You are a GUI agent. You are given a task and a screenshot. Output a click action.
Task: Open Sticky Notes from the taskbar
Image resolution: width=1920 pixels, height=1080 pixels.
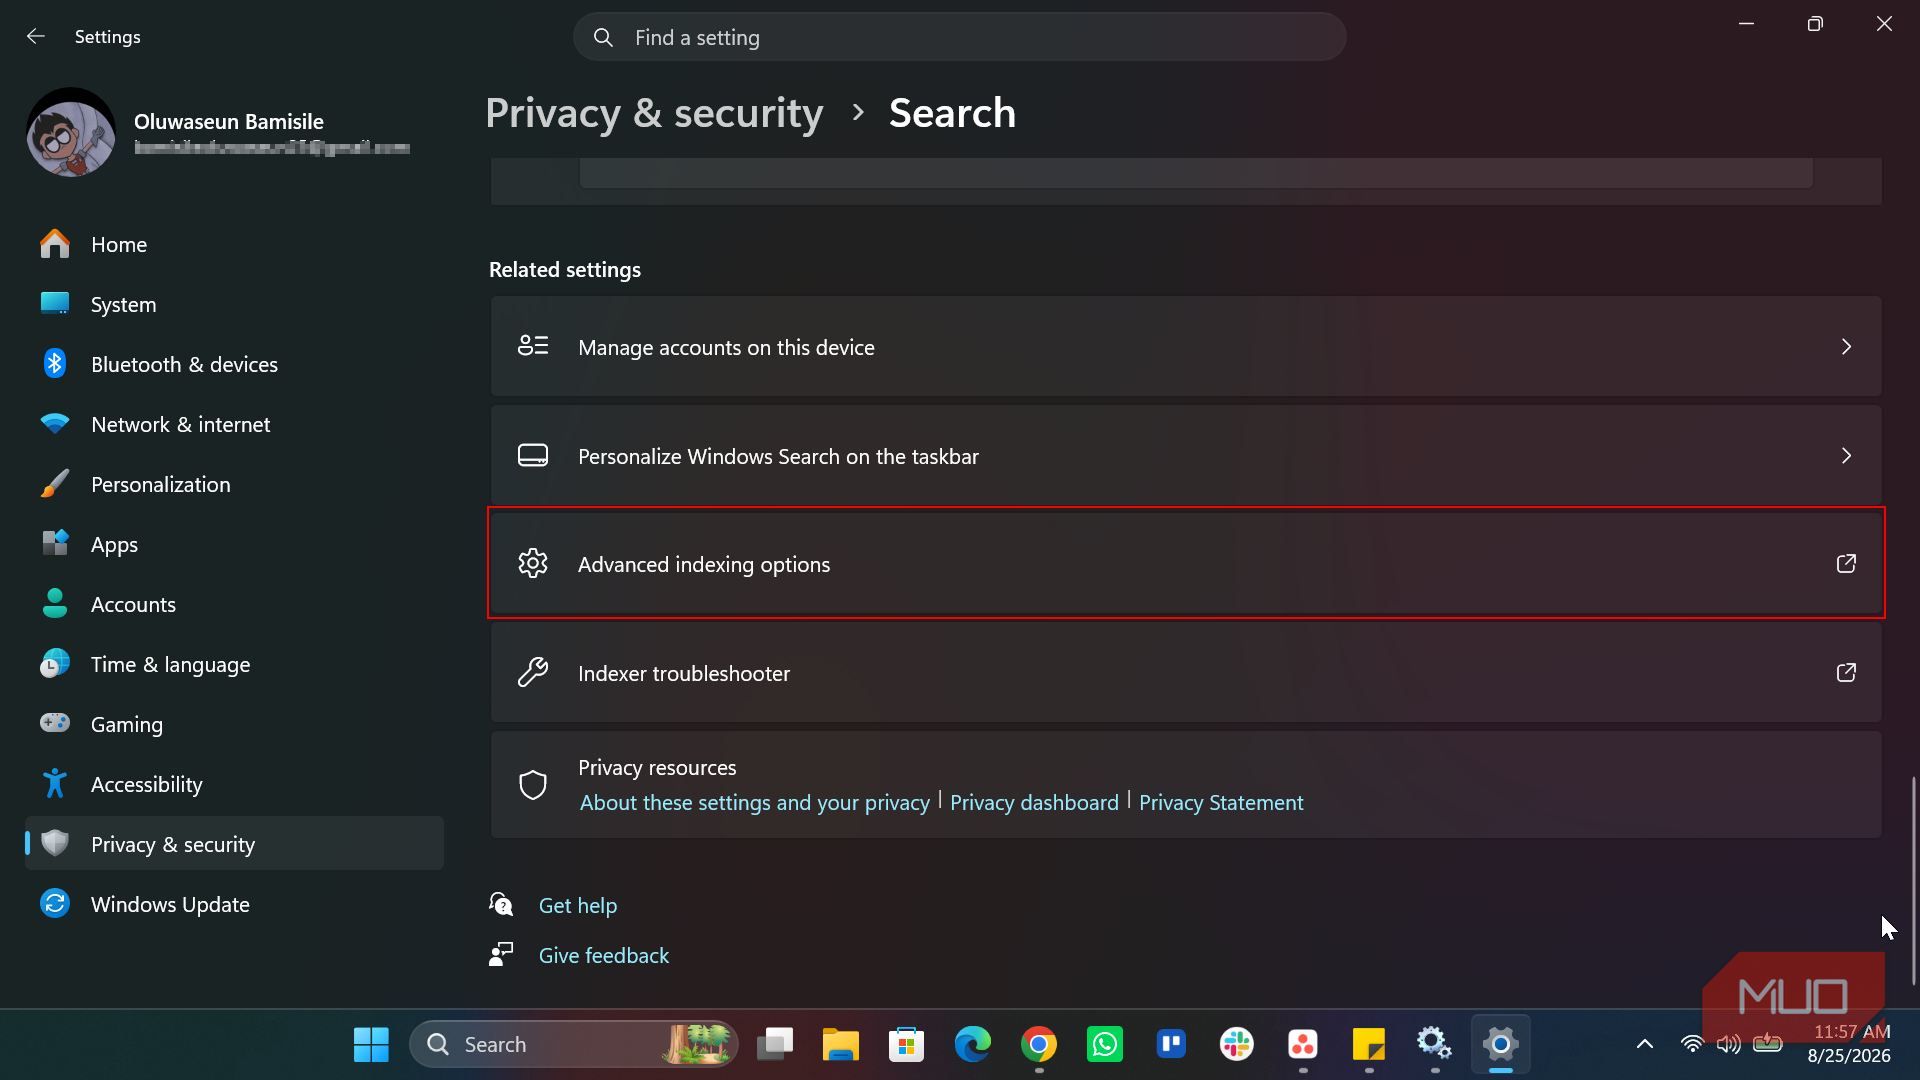[1369, 1045]
